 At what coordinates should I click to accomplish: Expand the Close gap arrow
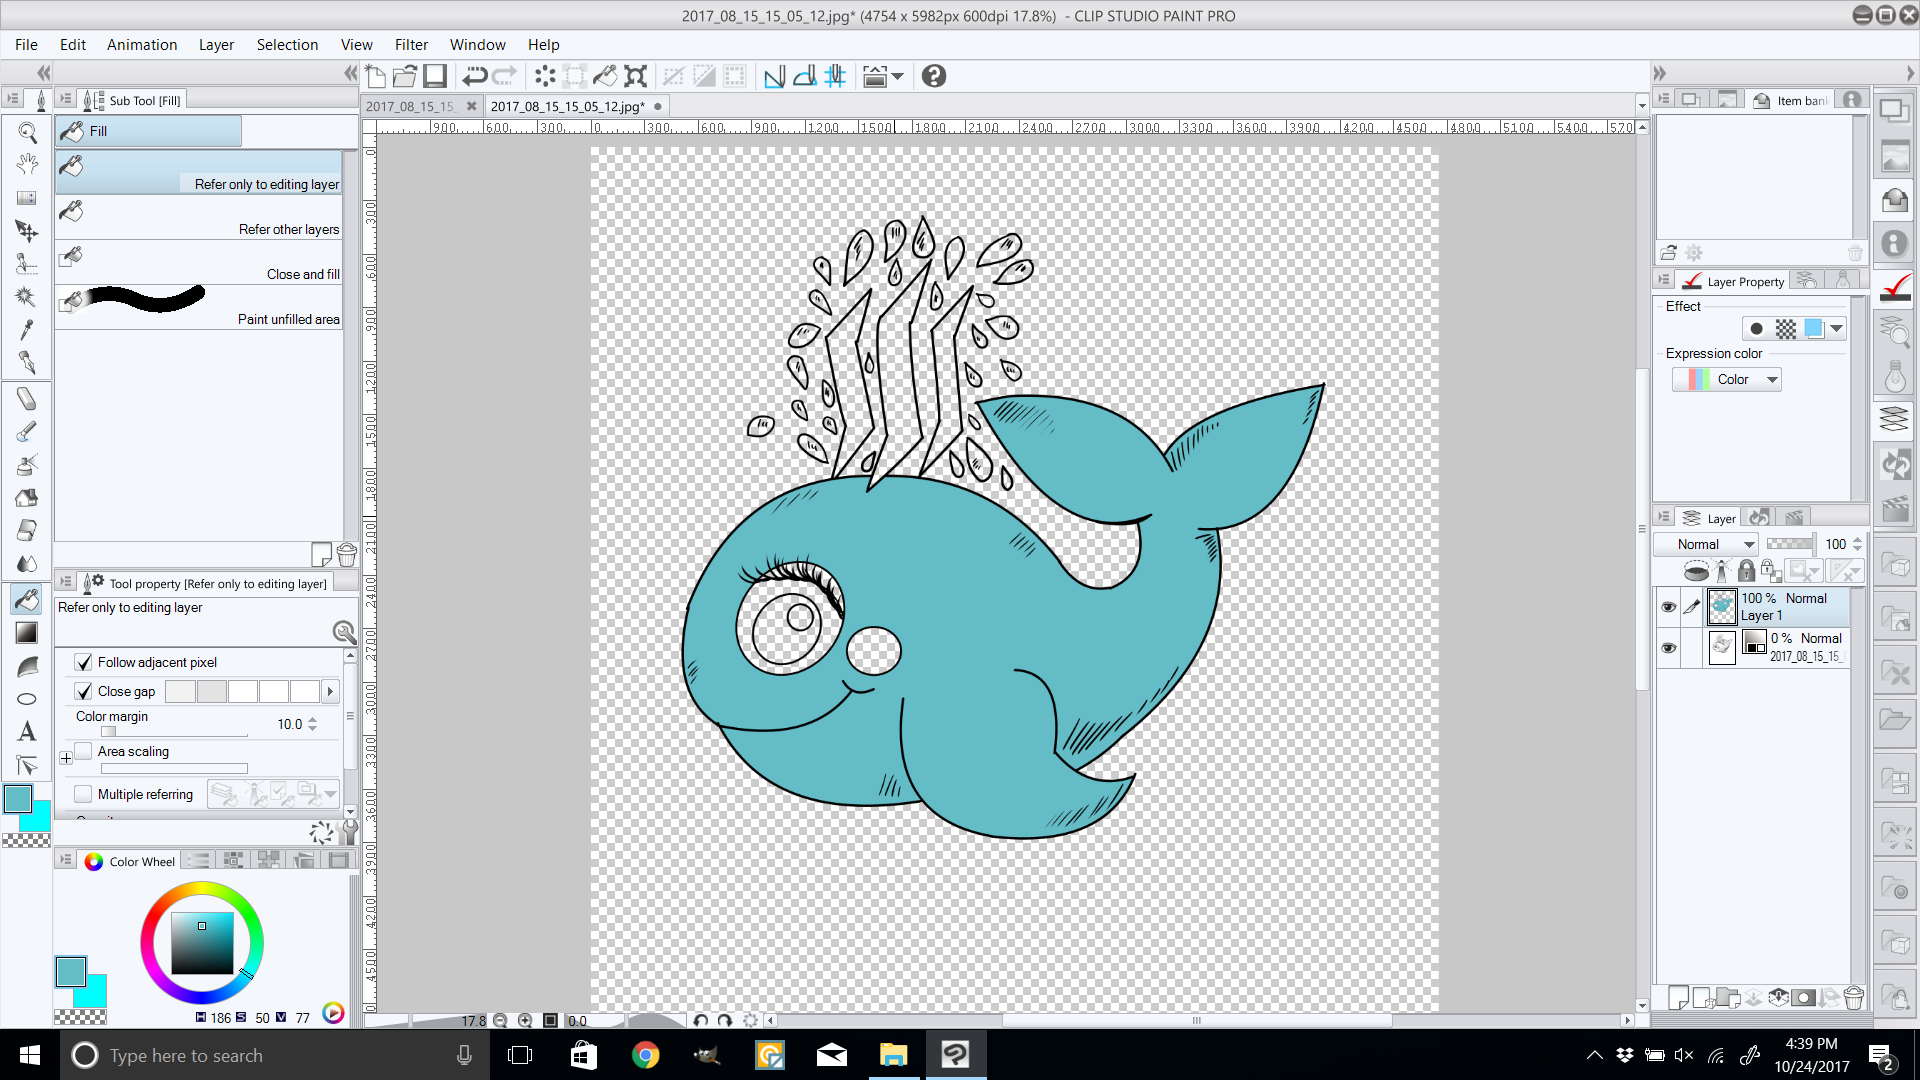330,691
